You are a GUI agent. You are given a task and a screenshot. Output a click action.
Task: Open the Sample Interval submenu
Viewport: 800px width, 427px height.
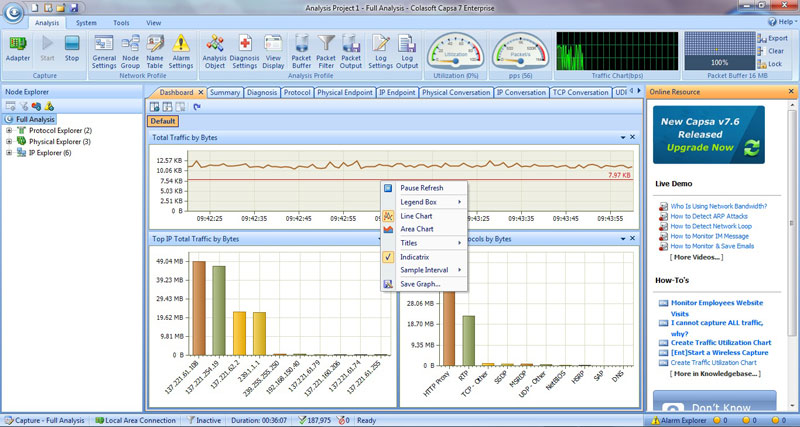[x=424, y=270]
